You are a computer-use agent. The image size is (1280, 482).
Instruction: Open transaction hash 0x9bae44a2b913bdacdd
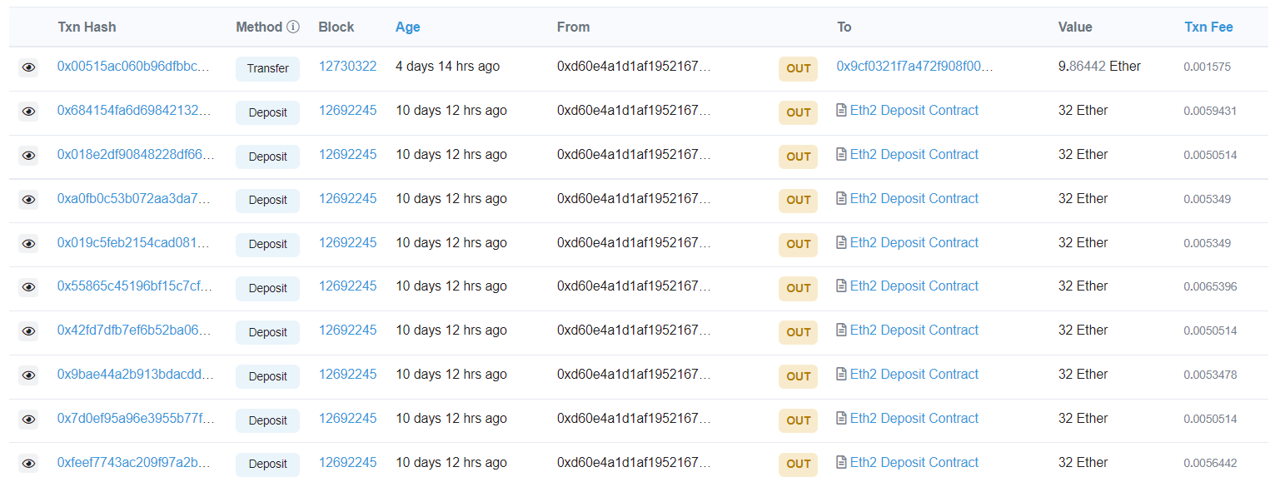[x=135, y=375]
